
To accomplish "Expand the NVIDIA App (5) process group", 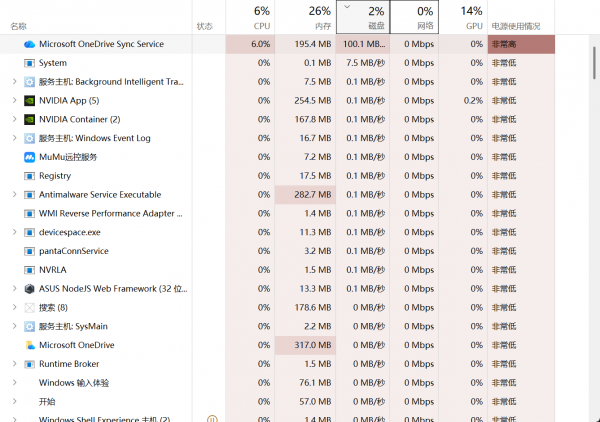I will [x=13, y=101].
